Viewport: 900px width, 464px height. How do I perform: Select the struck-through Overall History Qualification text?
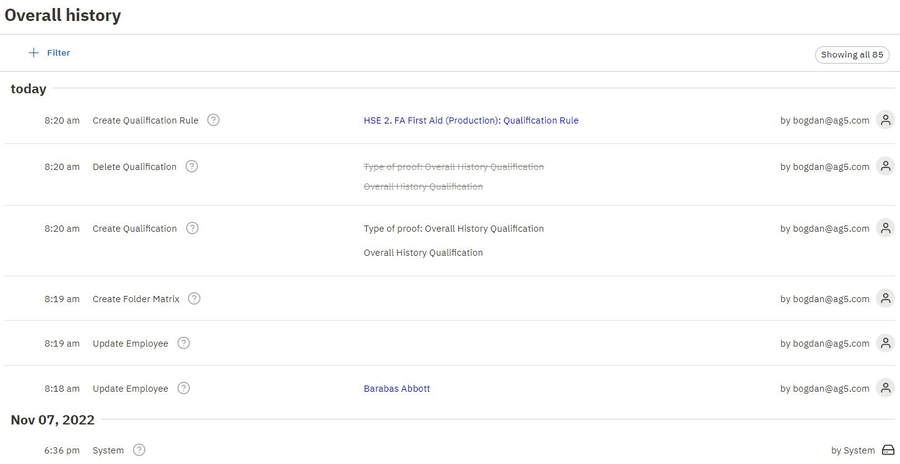pyautogui.click(x=423, y=187)
